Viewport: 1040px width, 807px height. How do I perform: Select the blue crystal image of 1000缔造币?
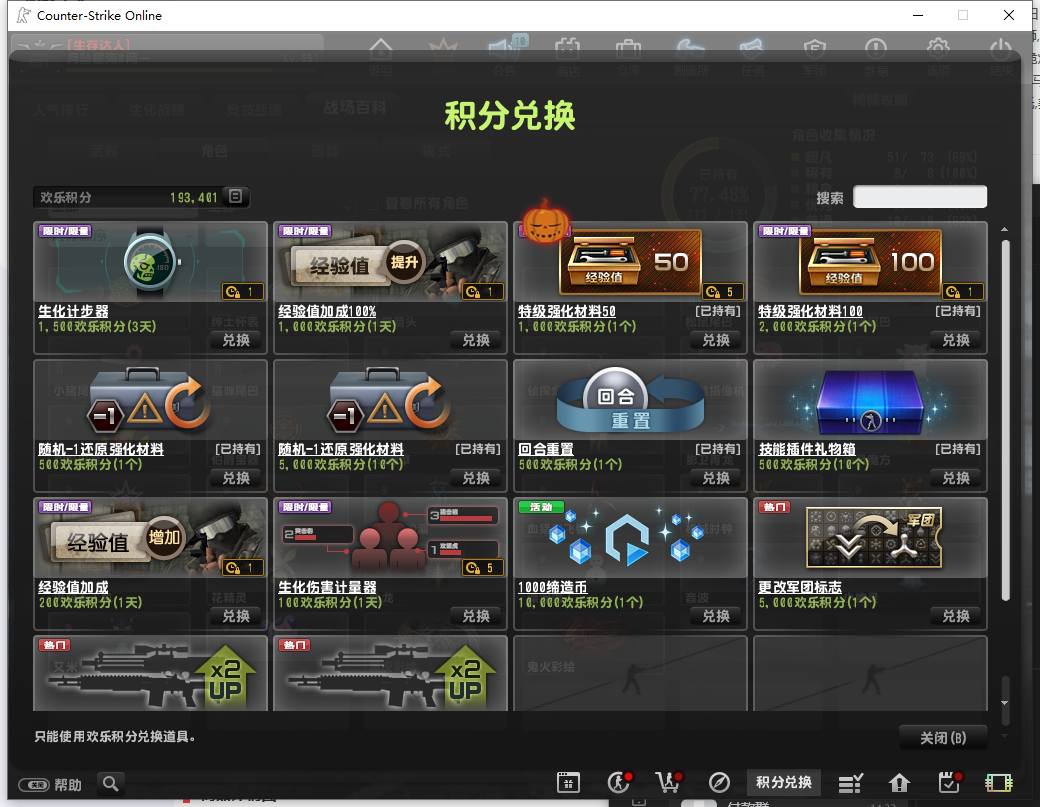630,538
